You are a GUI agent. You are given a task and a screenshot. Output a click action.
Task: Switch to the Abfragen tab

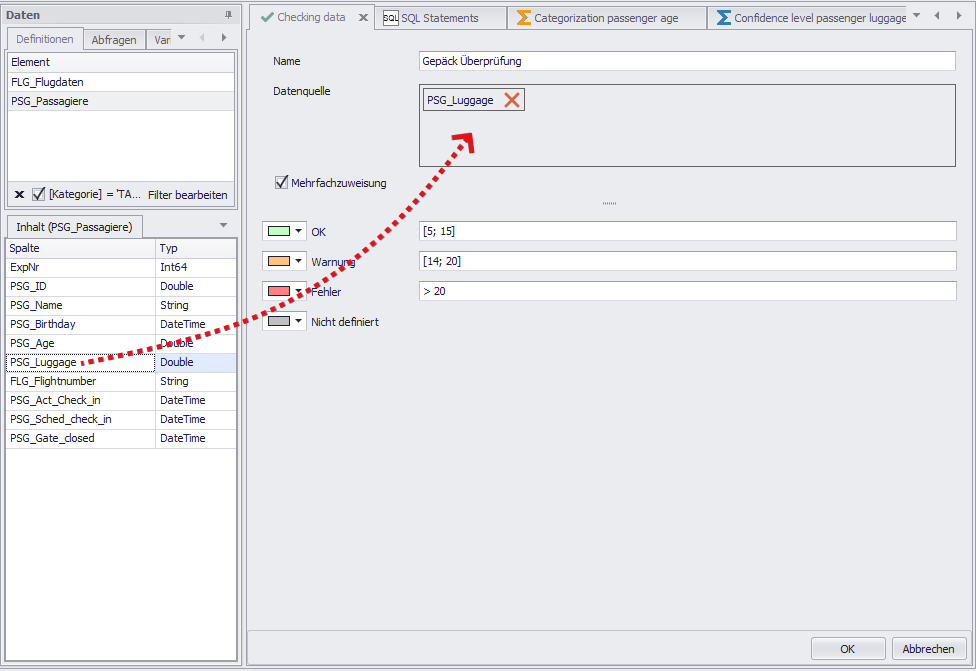tap(114, 40)
